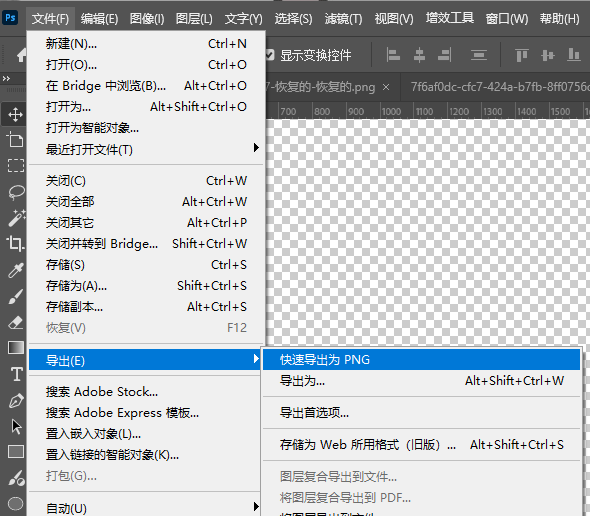Expand the 导出(E) submenu

tap(144, 359)
